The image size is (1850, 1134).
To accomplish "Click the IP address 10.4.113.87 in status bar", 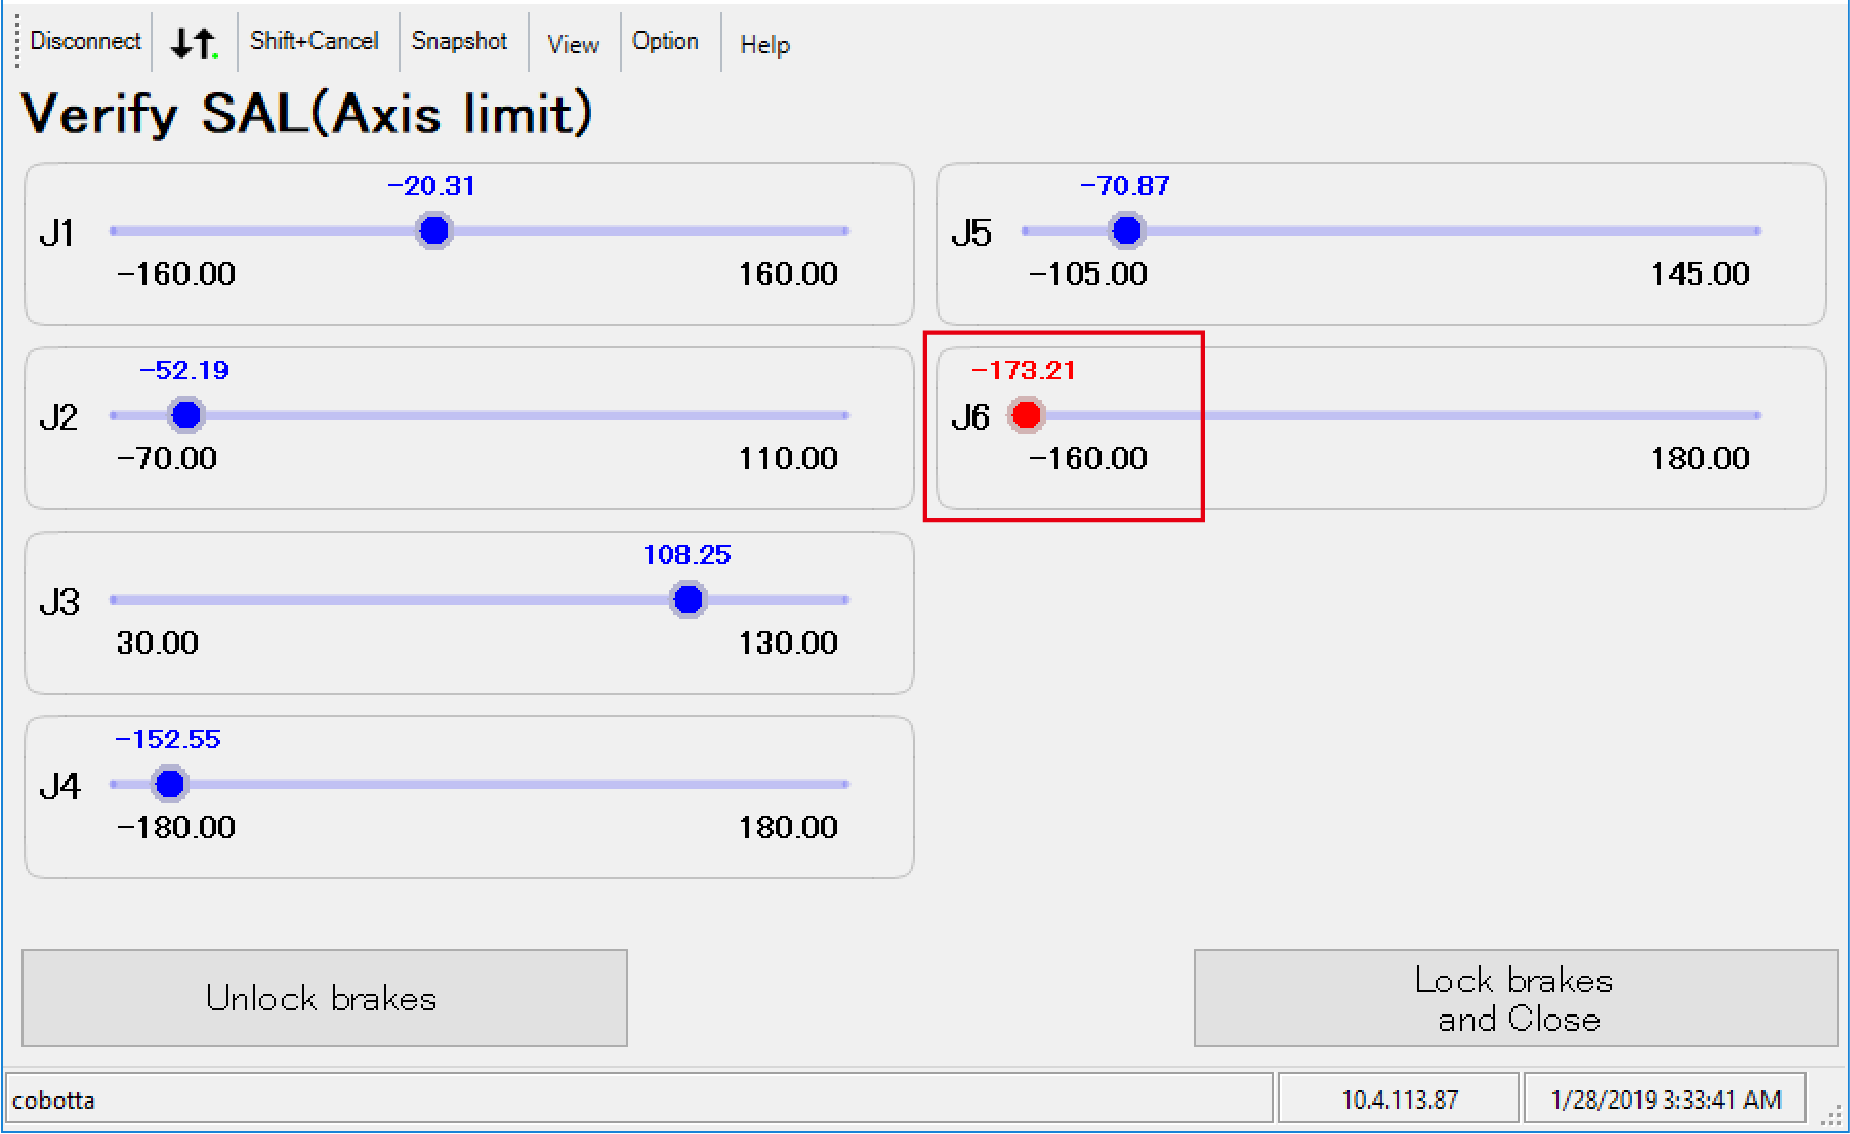I will [x=1399, y=1099].
